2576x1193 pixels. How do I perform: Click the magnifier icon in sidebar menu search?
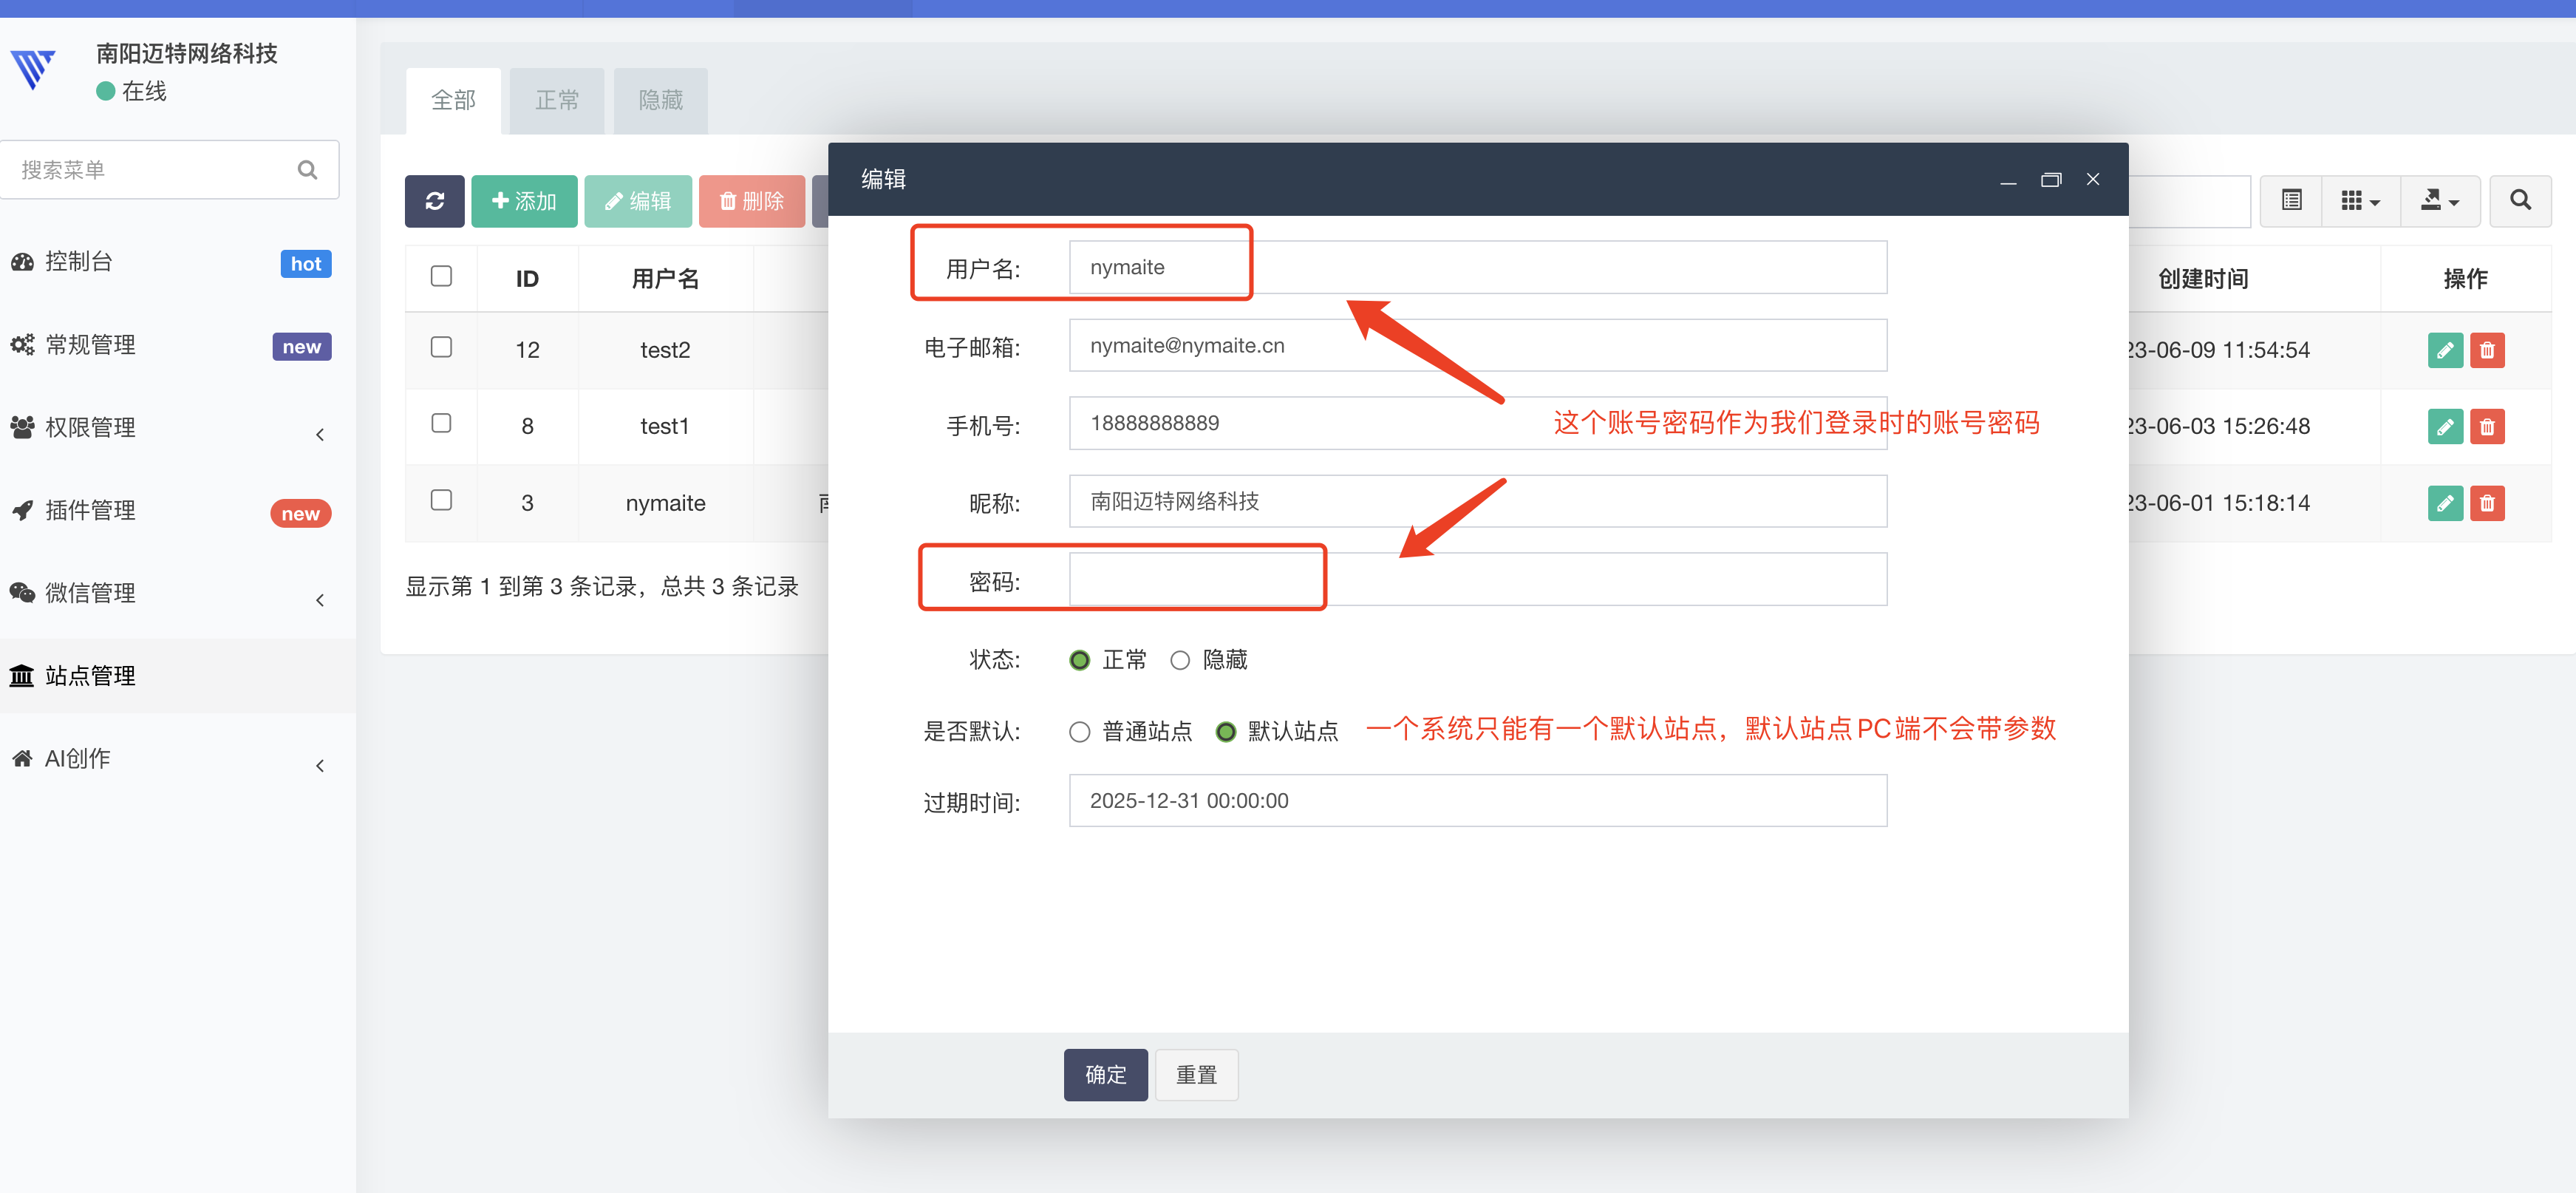307,169
